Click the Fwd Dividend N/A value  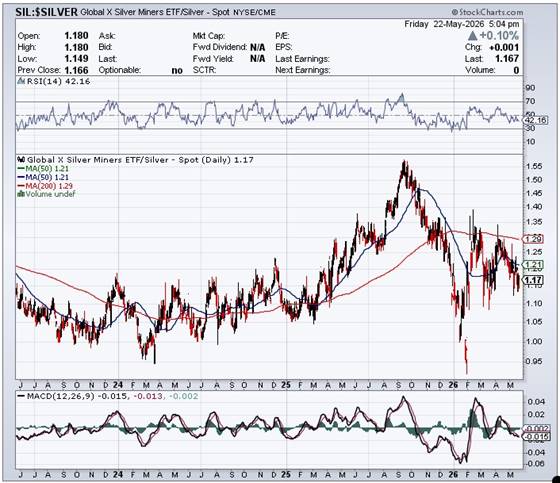click(258, 47)
